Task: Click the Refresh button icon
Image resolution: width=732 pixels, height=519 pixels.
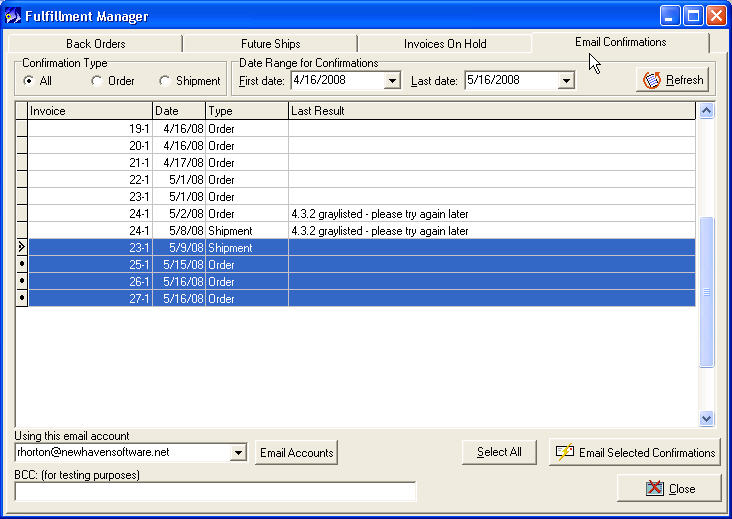Action: [x=652, y=80]
